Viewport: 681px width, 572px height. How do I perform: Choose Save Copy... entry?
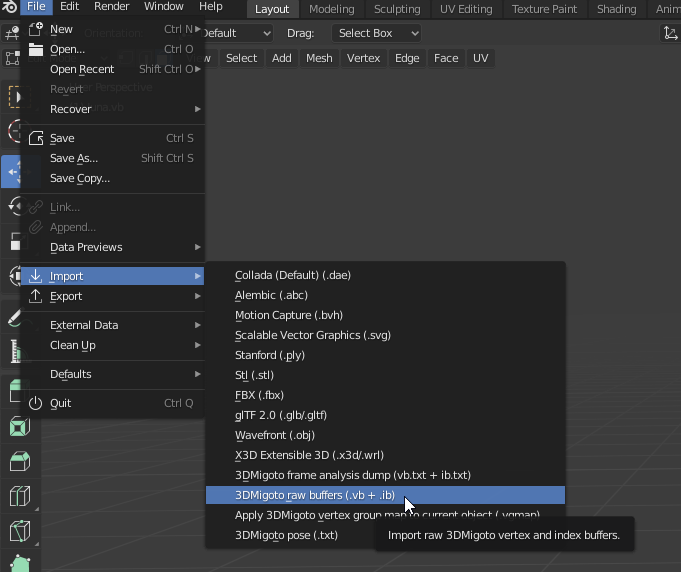(x=112, y=178)
